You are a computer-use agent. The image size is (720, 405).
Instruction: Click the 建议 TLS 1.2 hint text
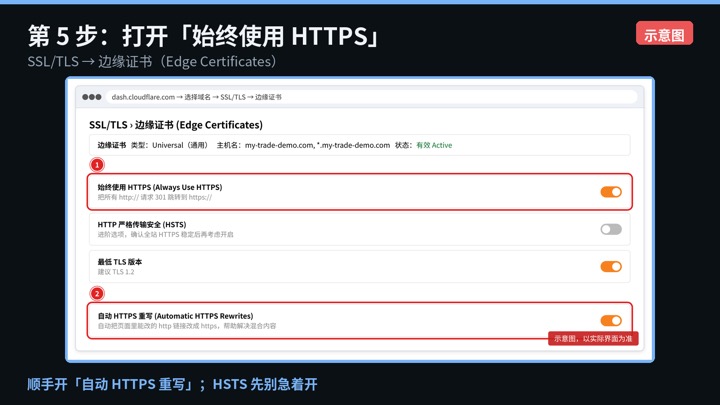116,272
